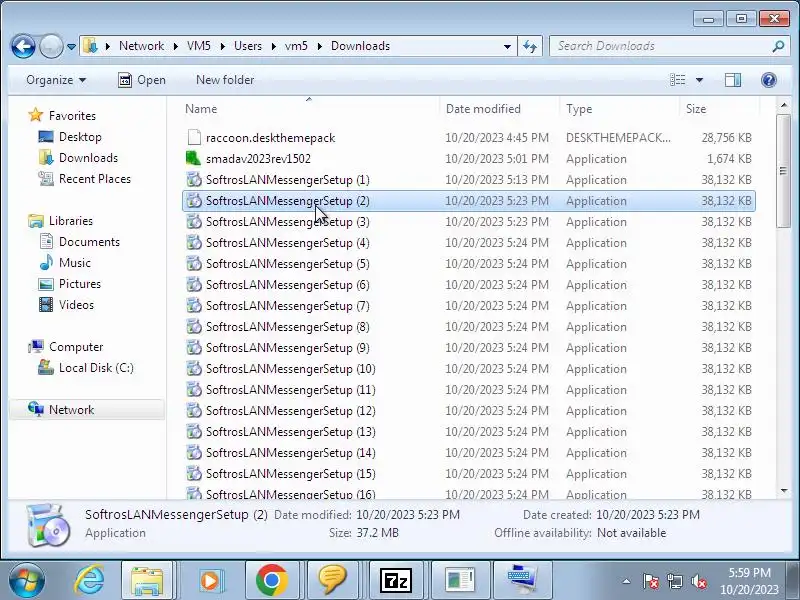The width and height of the screenshot is (800, 600).
Task: Launch Google Chrome from taskbar
Action: (x=271, y=581)
